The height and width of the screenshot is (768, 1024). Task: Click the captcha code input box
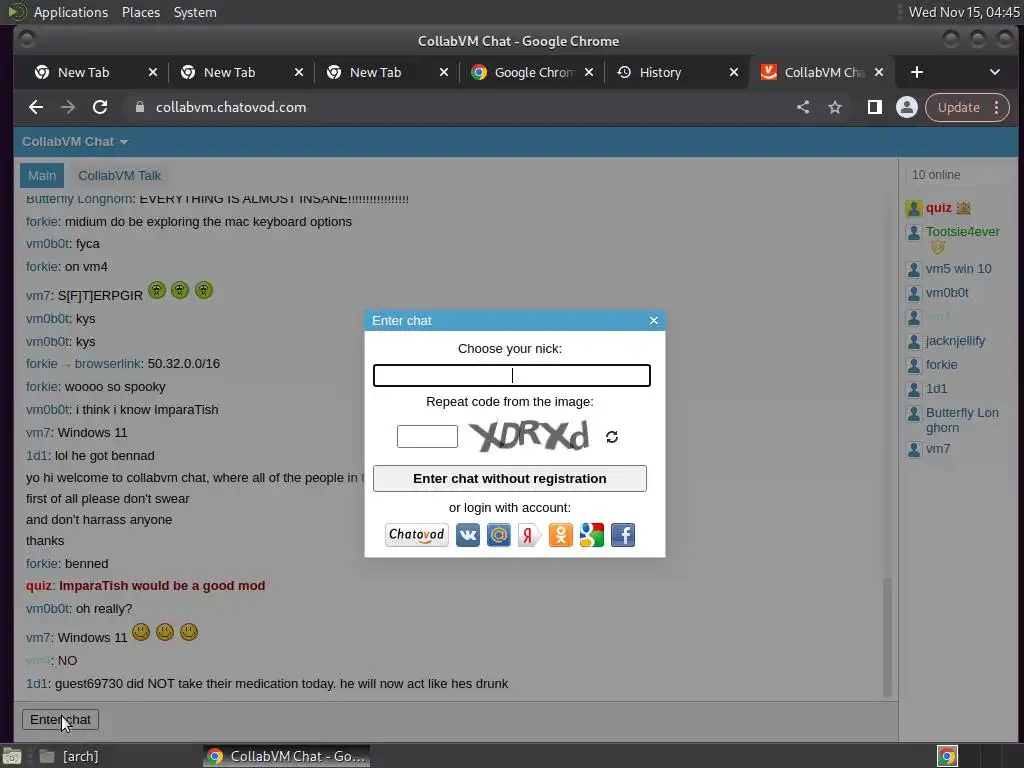pyautogui.click(x=427, y=436)
